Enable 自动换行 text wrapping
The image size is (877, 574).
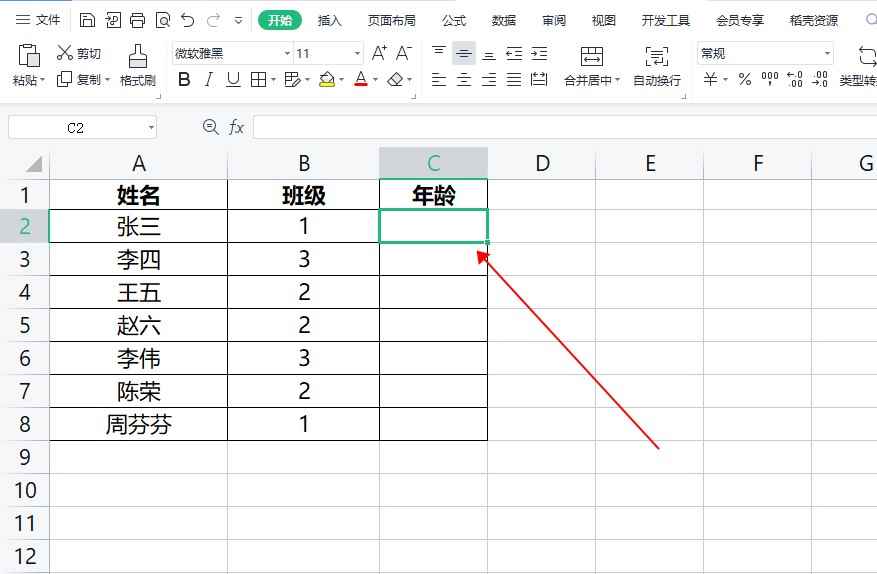[657, 65]
